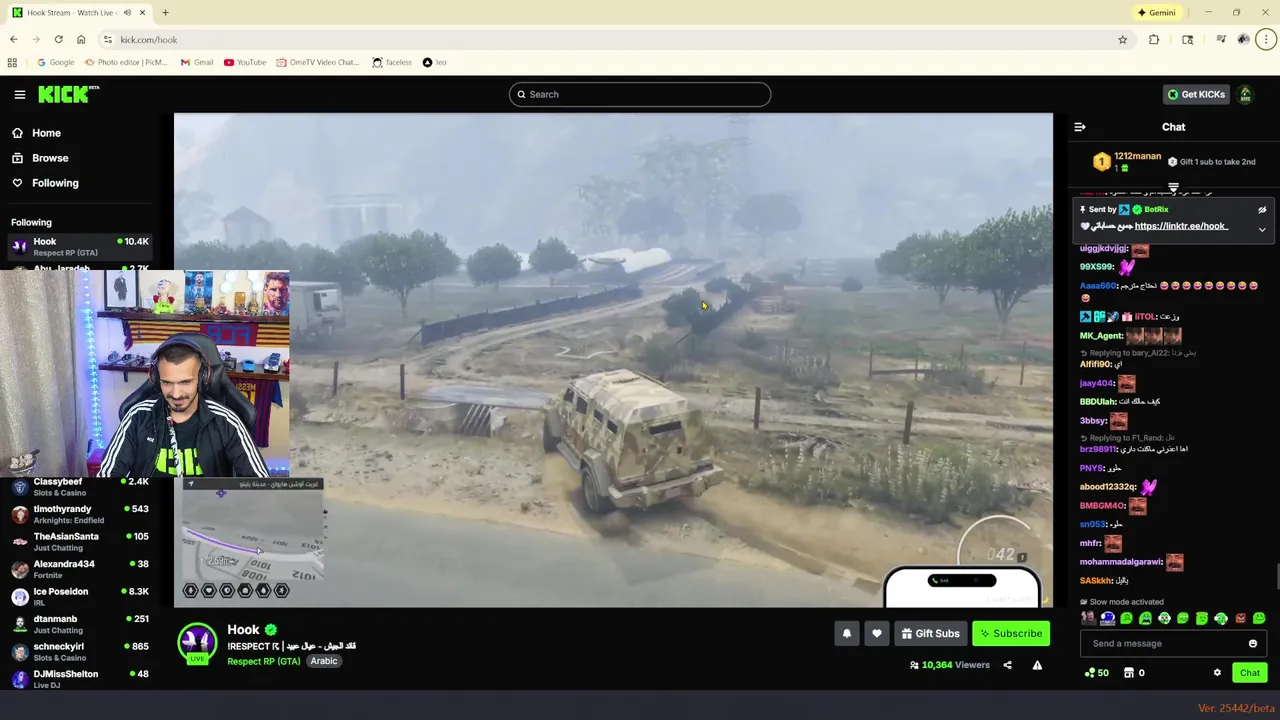
Task: Click the green Chat send button
Action: [1250, 673]
